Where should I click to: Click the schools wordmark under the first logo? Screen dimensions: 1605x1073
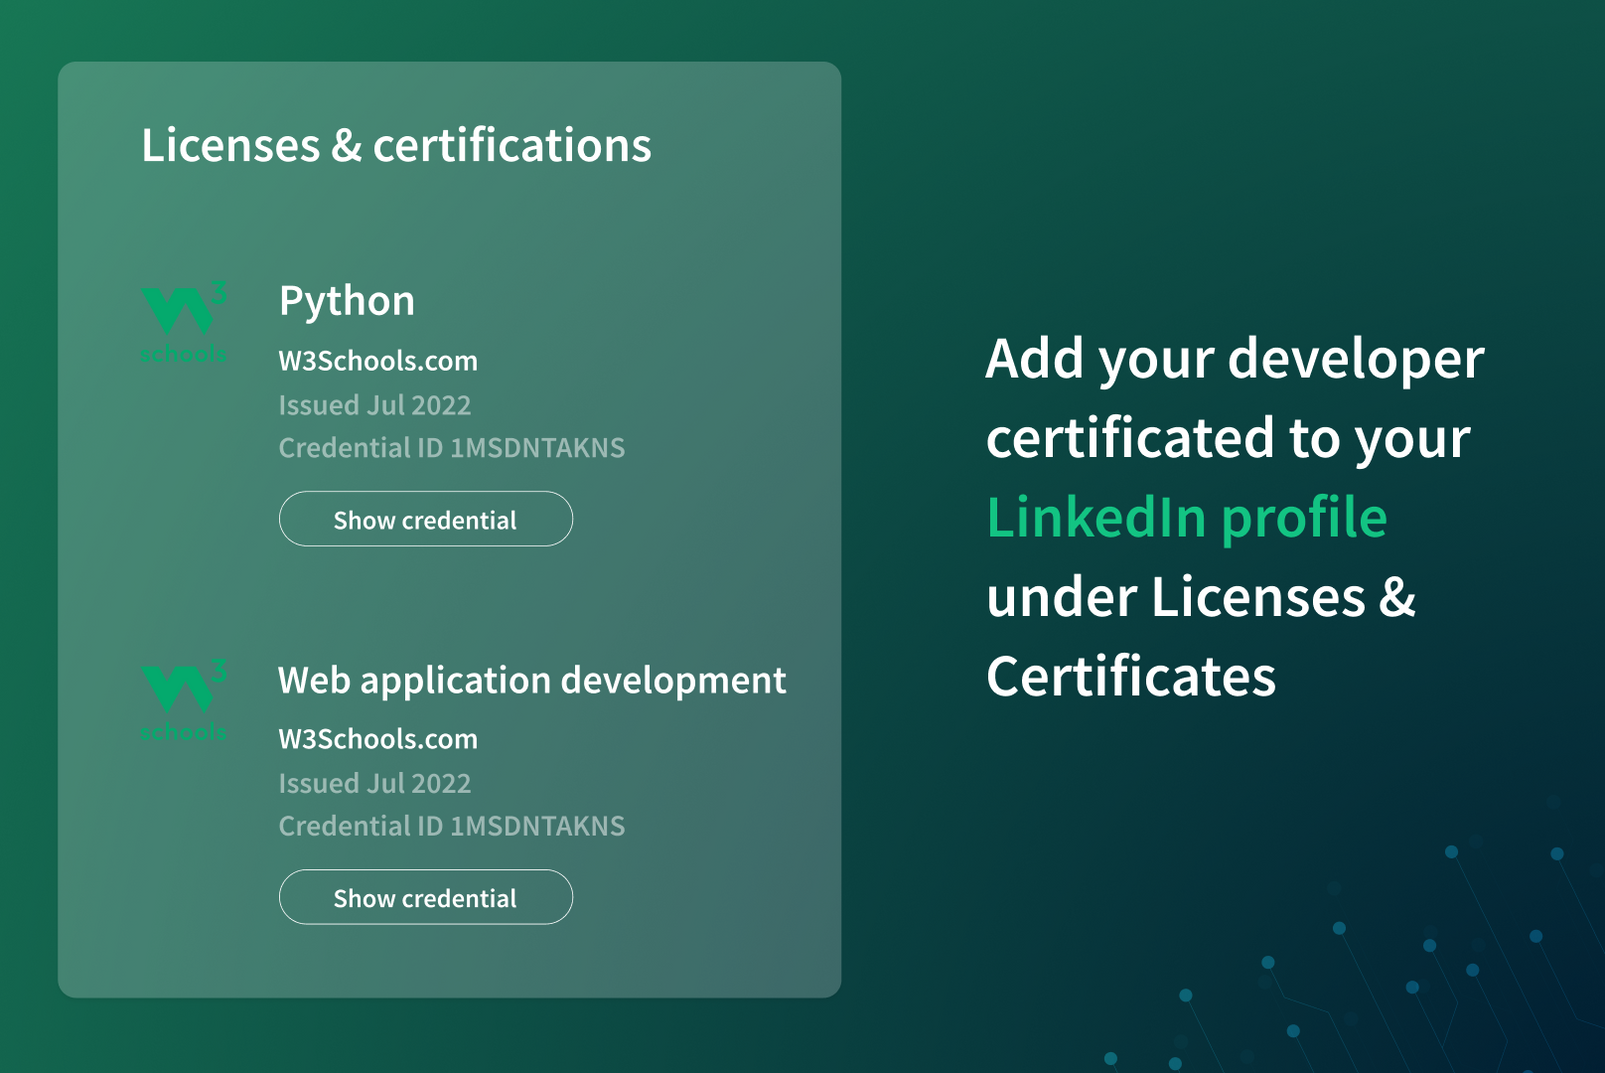(184, 352)
